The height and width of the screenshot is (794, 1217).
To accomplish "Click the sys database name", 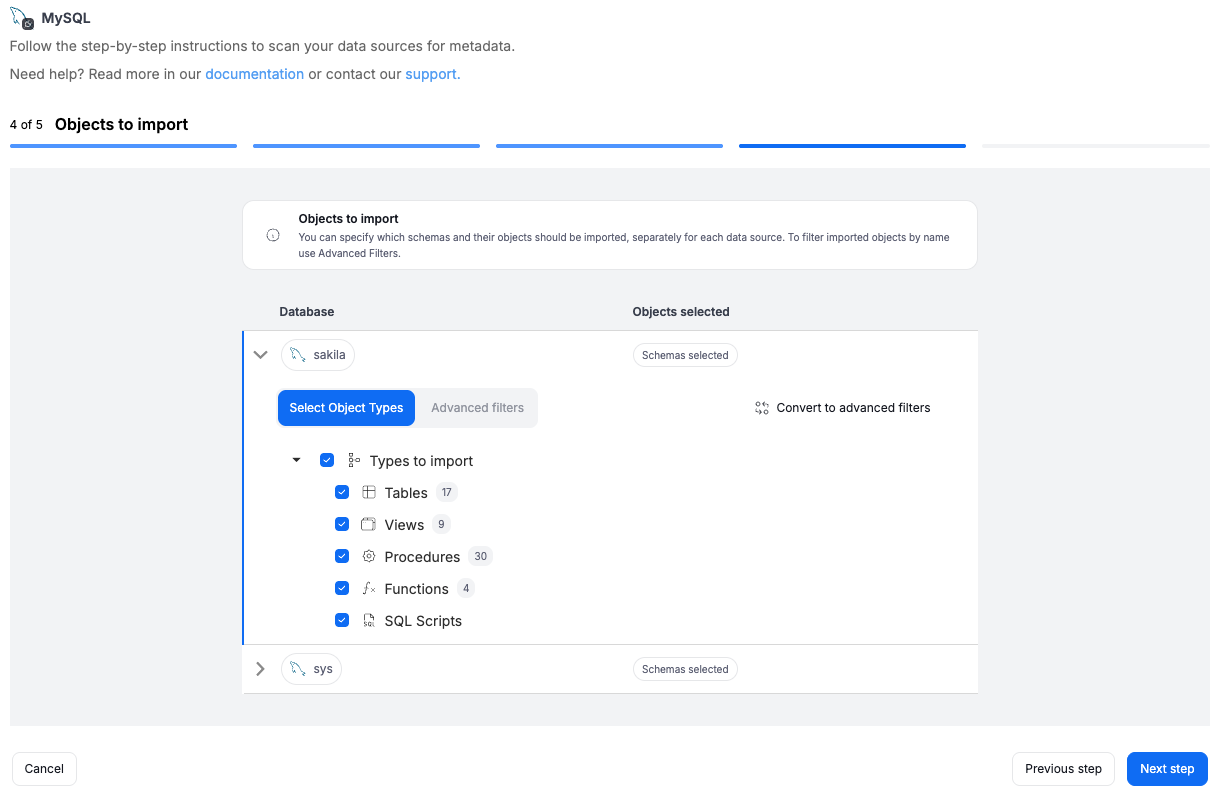I will [323, 669].
